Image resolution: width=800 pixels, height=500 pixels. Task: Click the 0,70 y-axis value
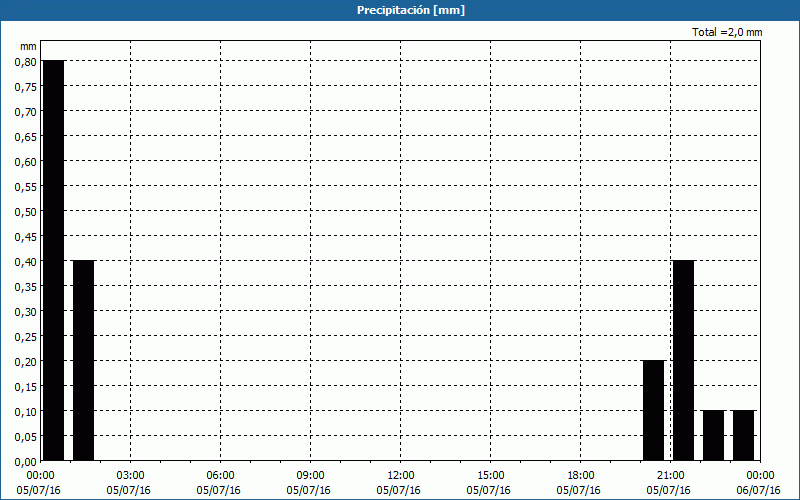[x=26, y=112]
